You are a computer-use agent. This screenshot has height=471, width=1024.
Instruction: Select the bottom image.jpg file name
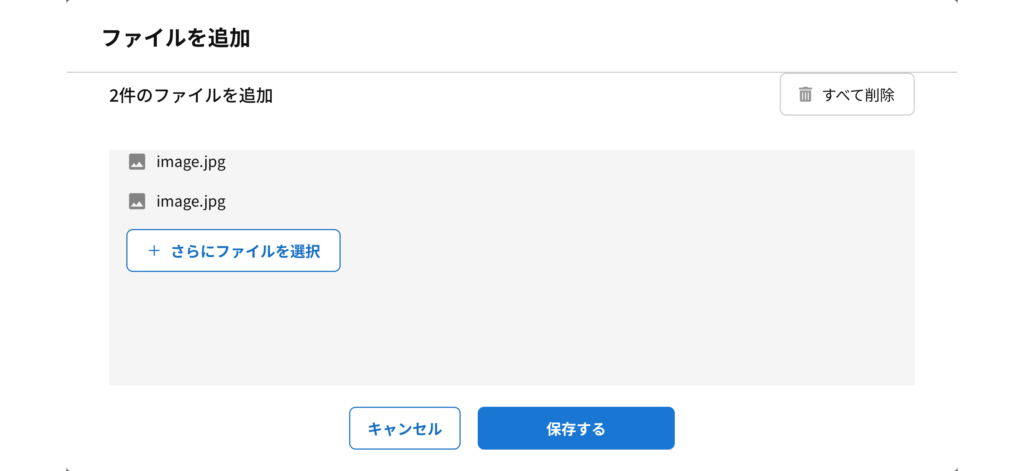pos(191,201)
